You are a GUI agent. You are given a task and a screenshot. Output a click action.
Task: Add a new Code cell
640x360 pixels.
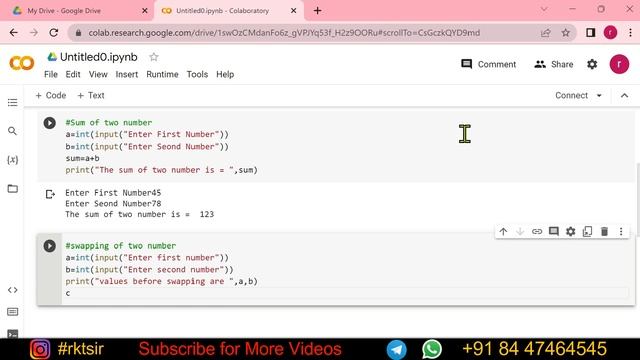[x=51, y=96]
